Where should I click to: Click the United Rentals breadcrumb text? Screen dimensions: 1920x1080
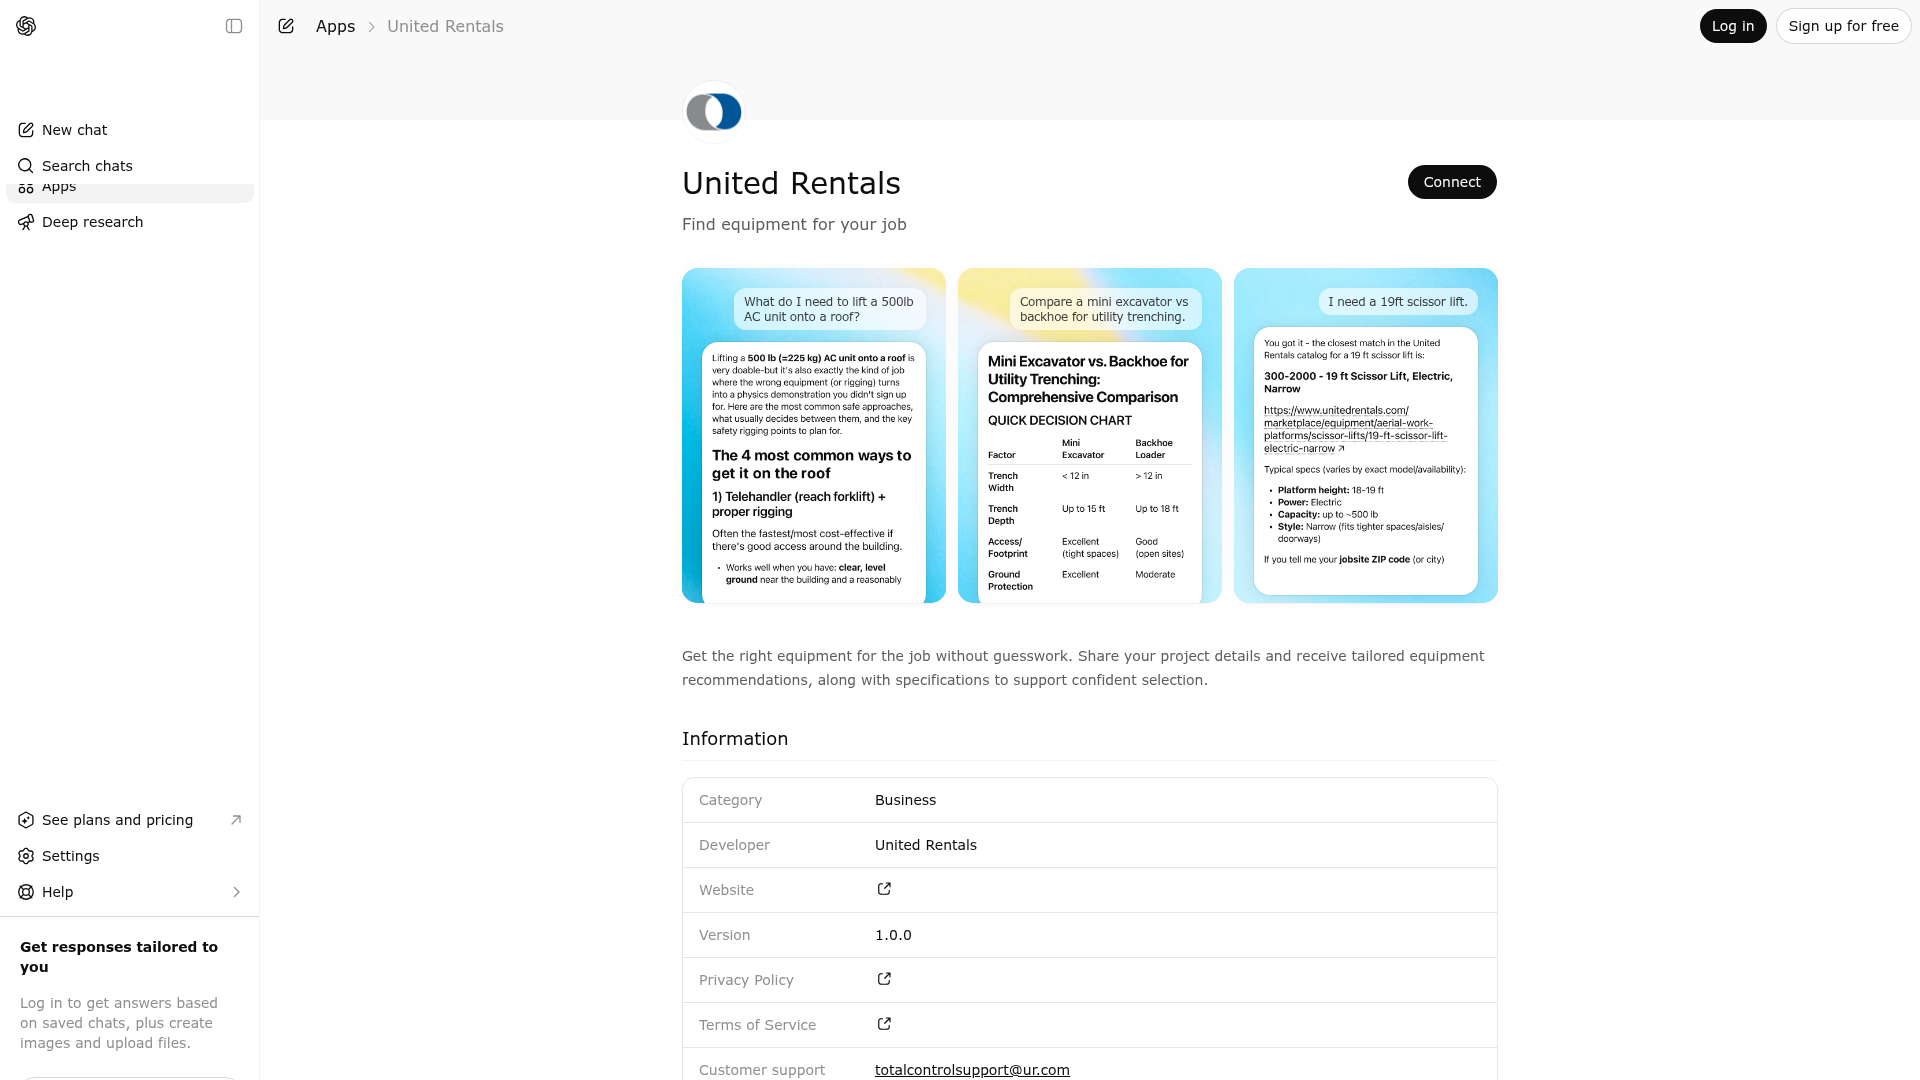445,26
